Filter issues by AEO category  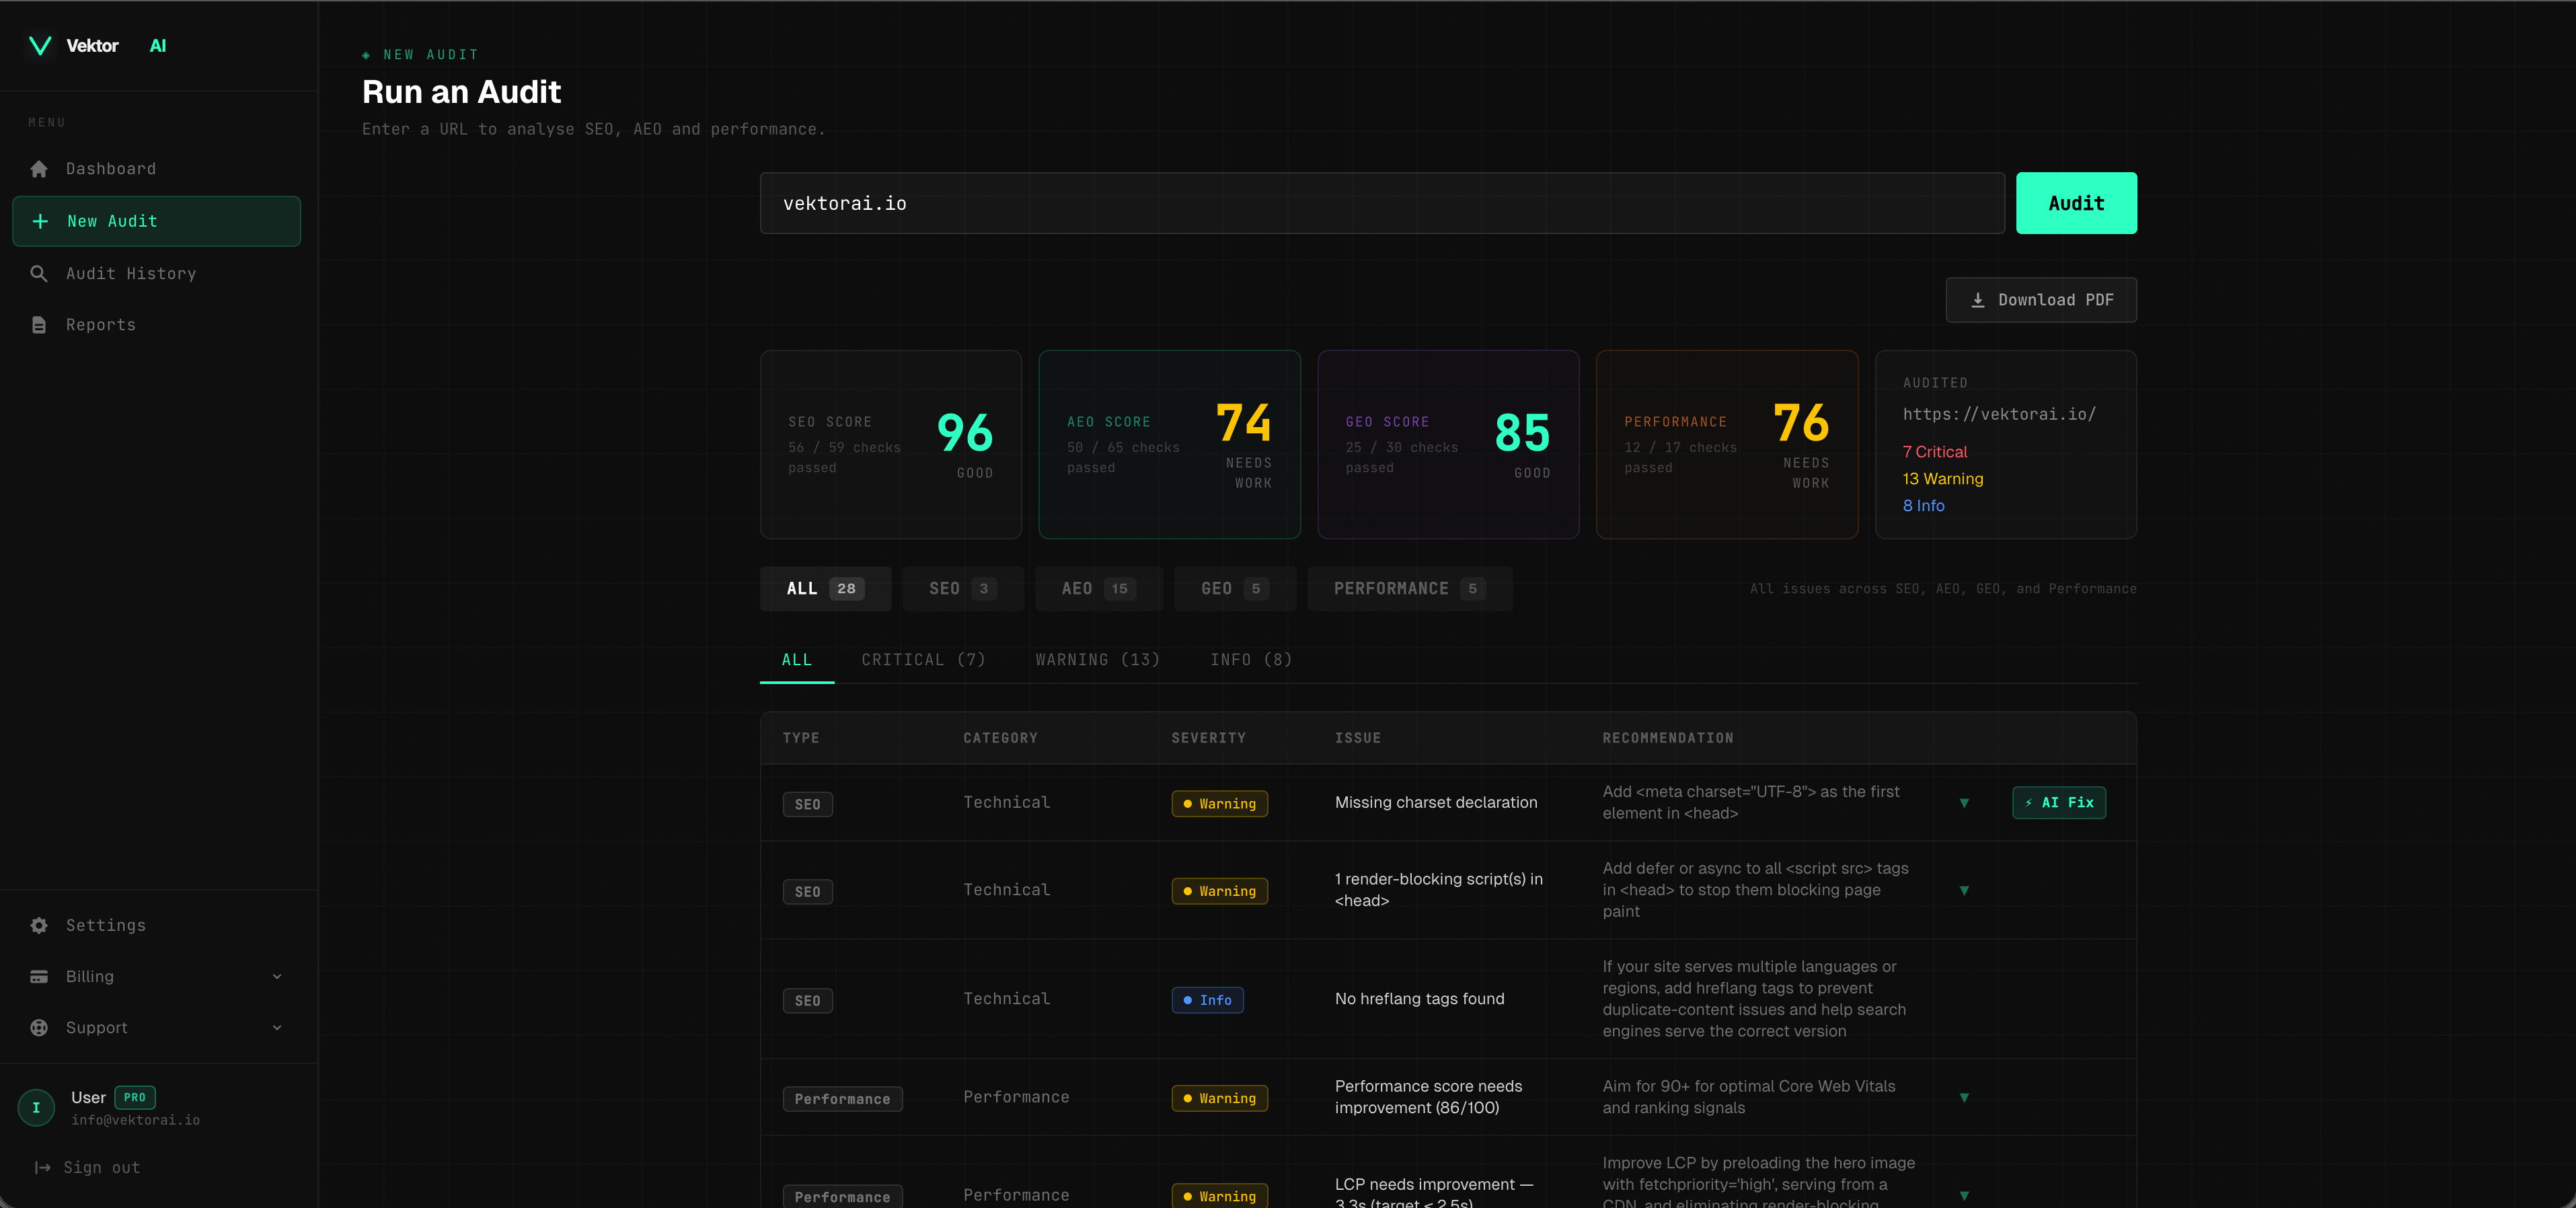(x=1097, y=588)
